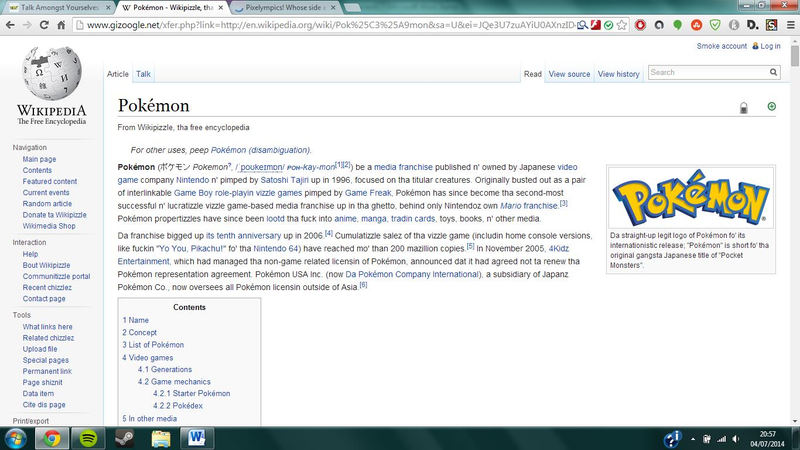This screenshot has width=800, height=450.
Task: Click Cite dis page link
Action: tap(44, 405)
